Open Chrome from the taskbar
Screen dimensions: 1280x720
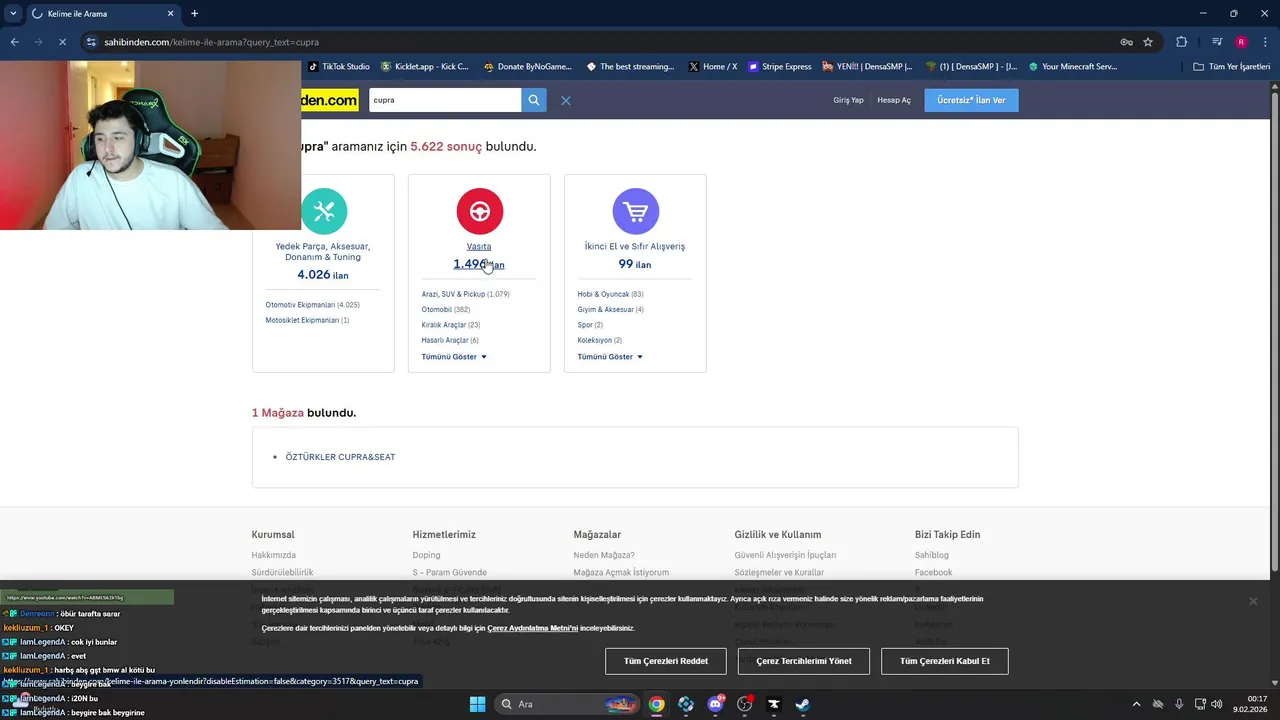coord(656,704)
